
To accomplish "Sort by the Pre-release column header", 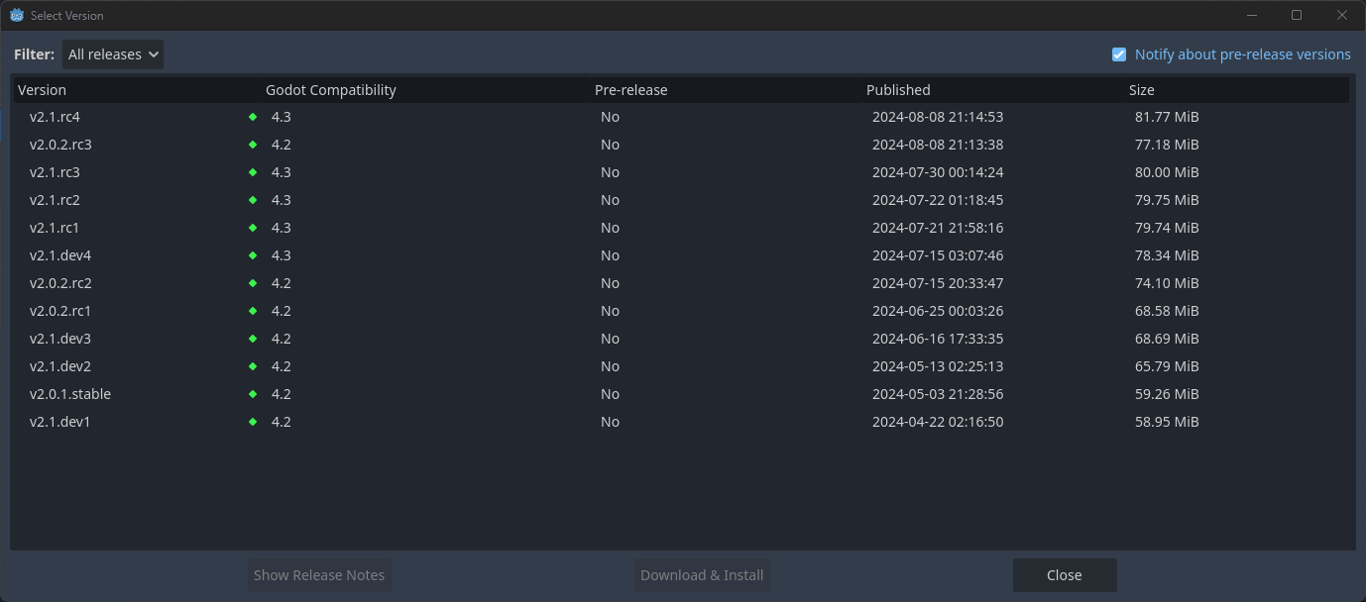I will click(726, 90).
